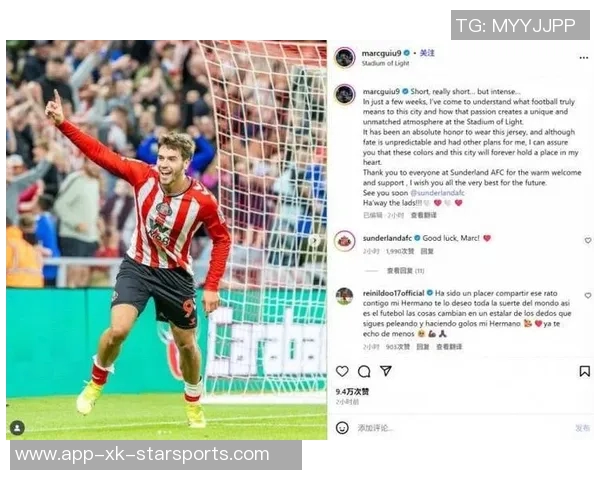Viewport: 600px width, 480px height.
Task: Click the tagged people icon on photo
Action: coord(17,428)
